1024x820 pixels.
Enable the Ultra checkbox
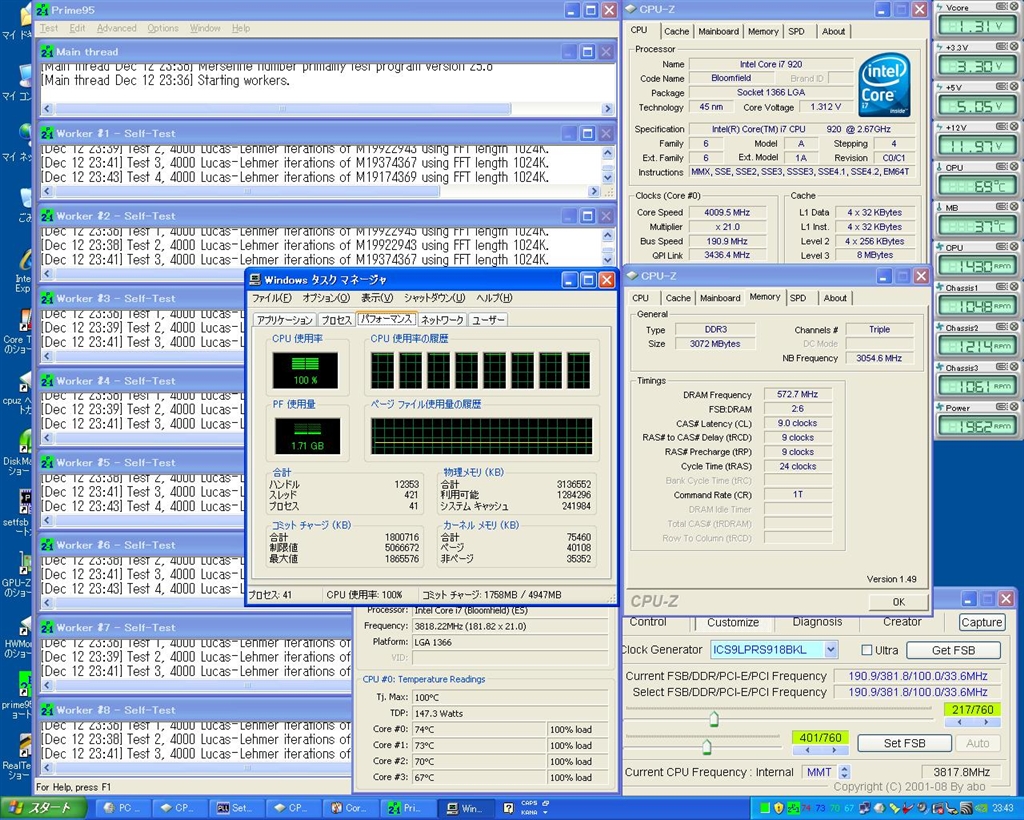(867, 650)
